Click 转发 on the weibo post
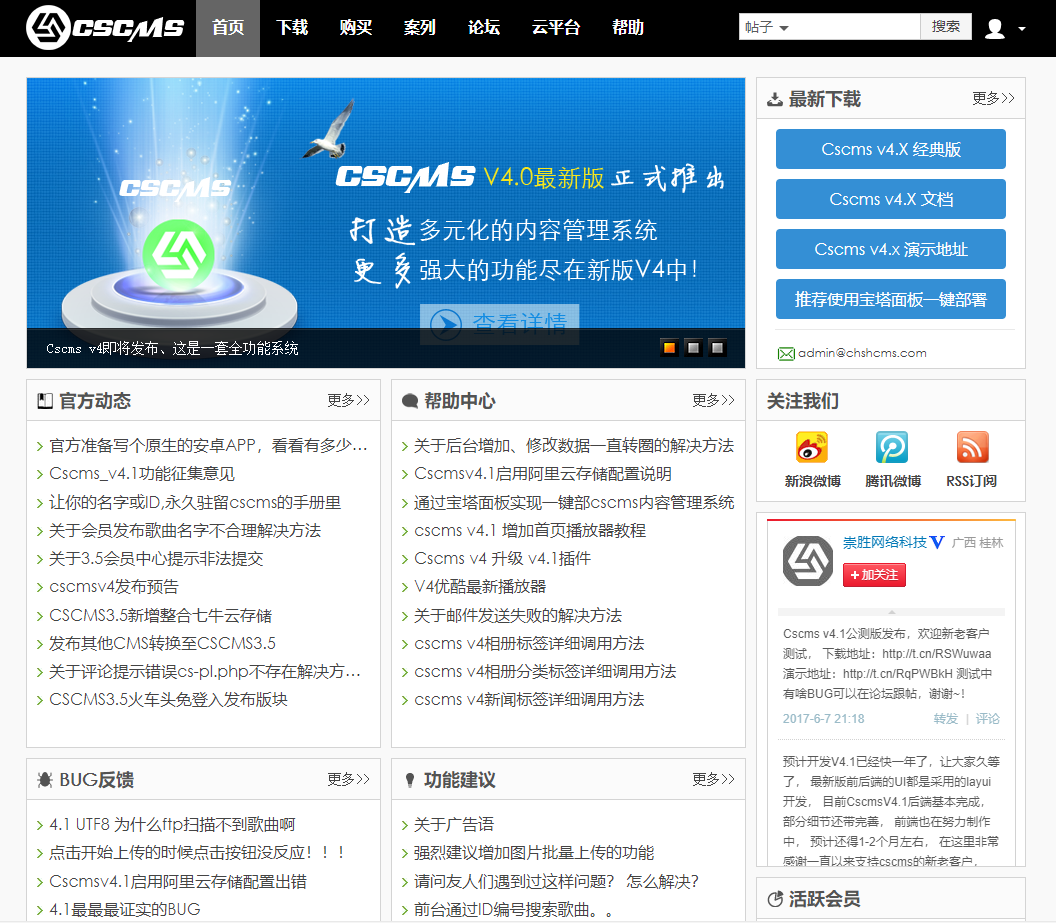The image size is (1056, 923). coord(946,719)
